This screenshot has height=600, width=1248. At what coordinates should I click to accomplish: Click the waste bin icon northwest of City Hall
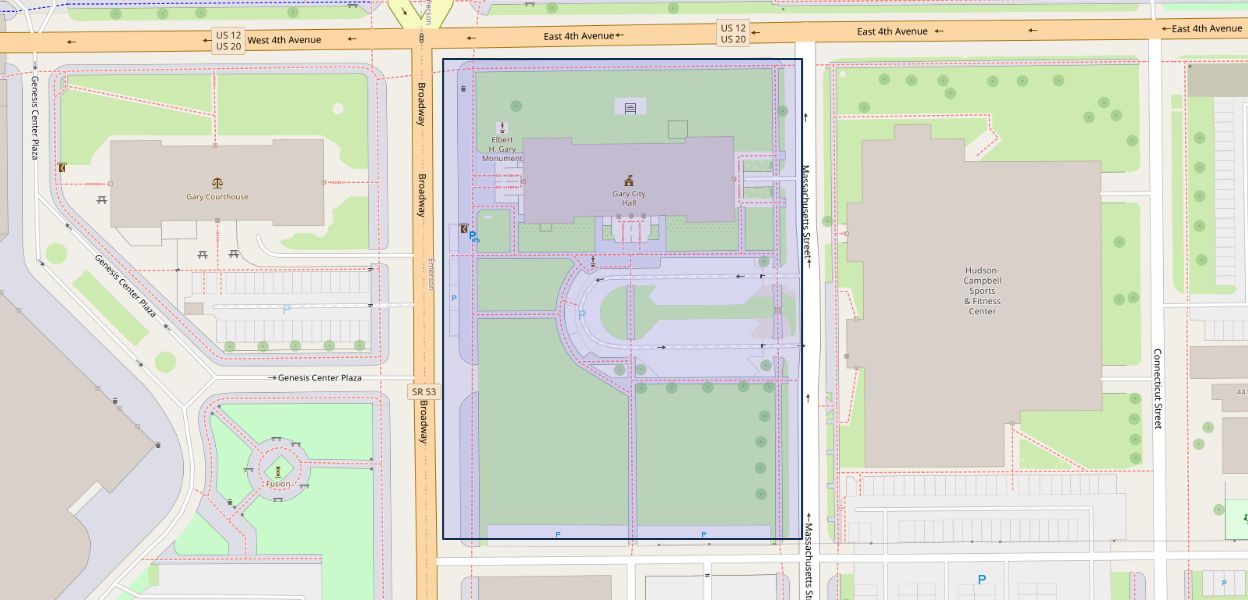[462, 89]
